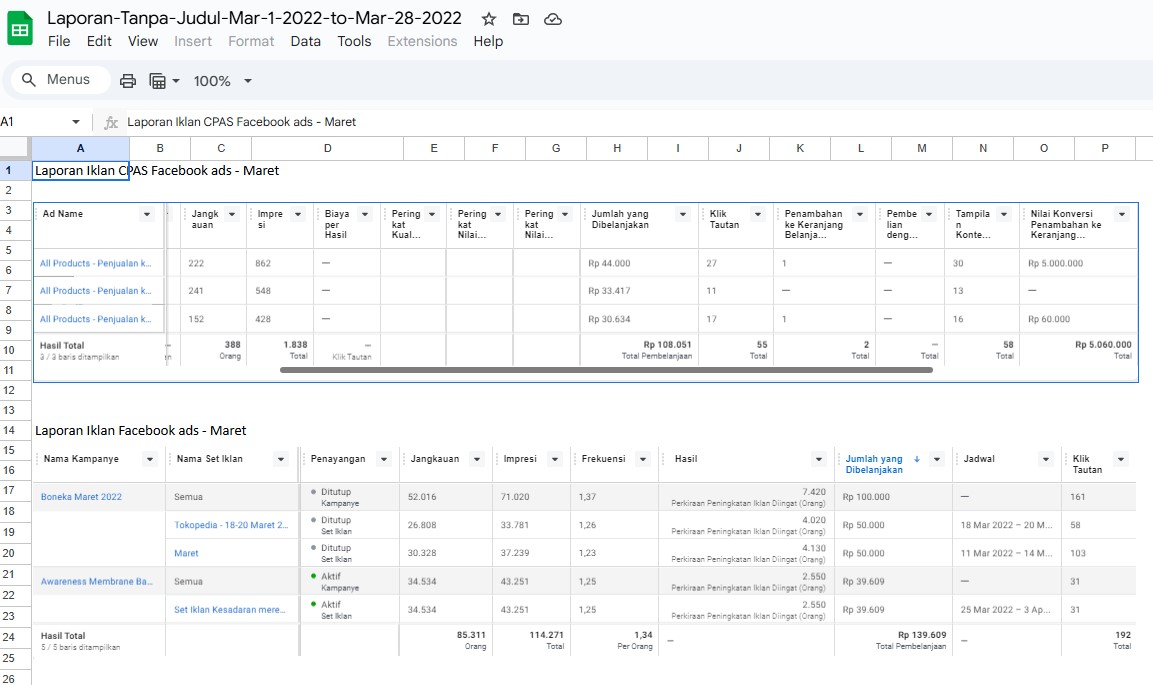Click the Awareness Membrane campaign link
This screenshot has width=1153, height=685.
(96, 581)
